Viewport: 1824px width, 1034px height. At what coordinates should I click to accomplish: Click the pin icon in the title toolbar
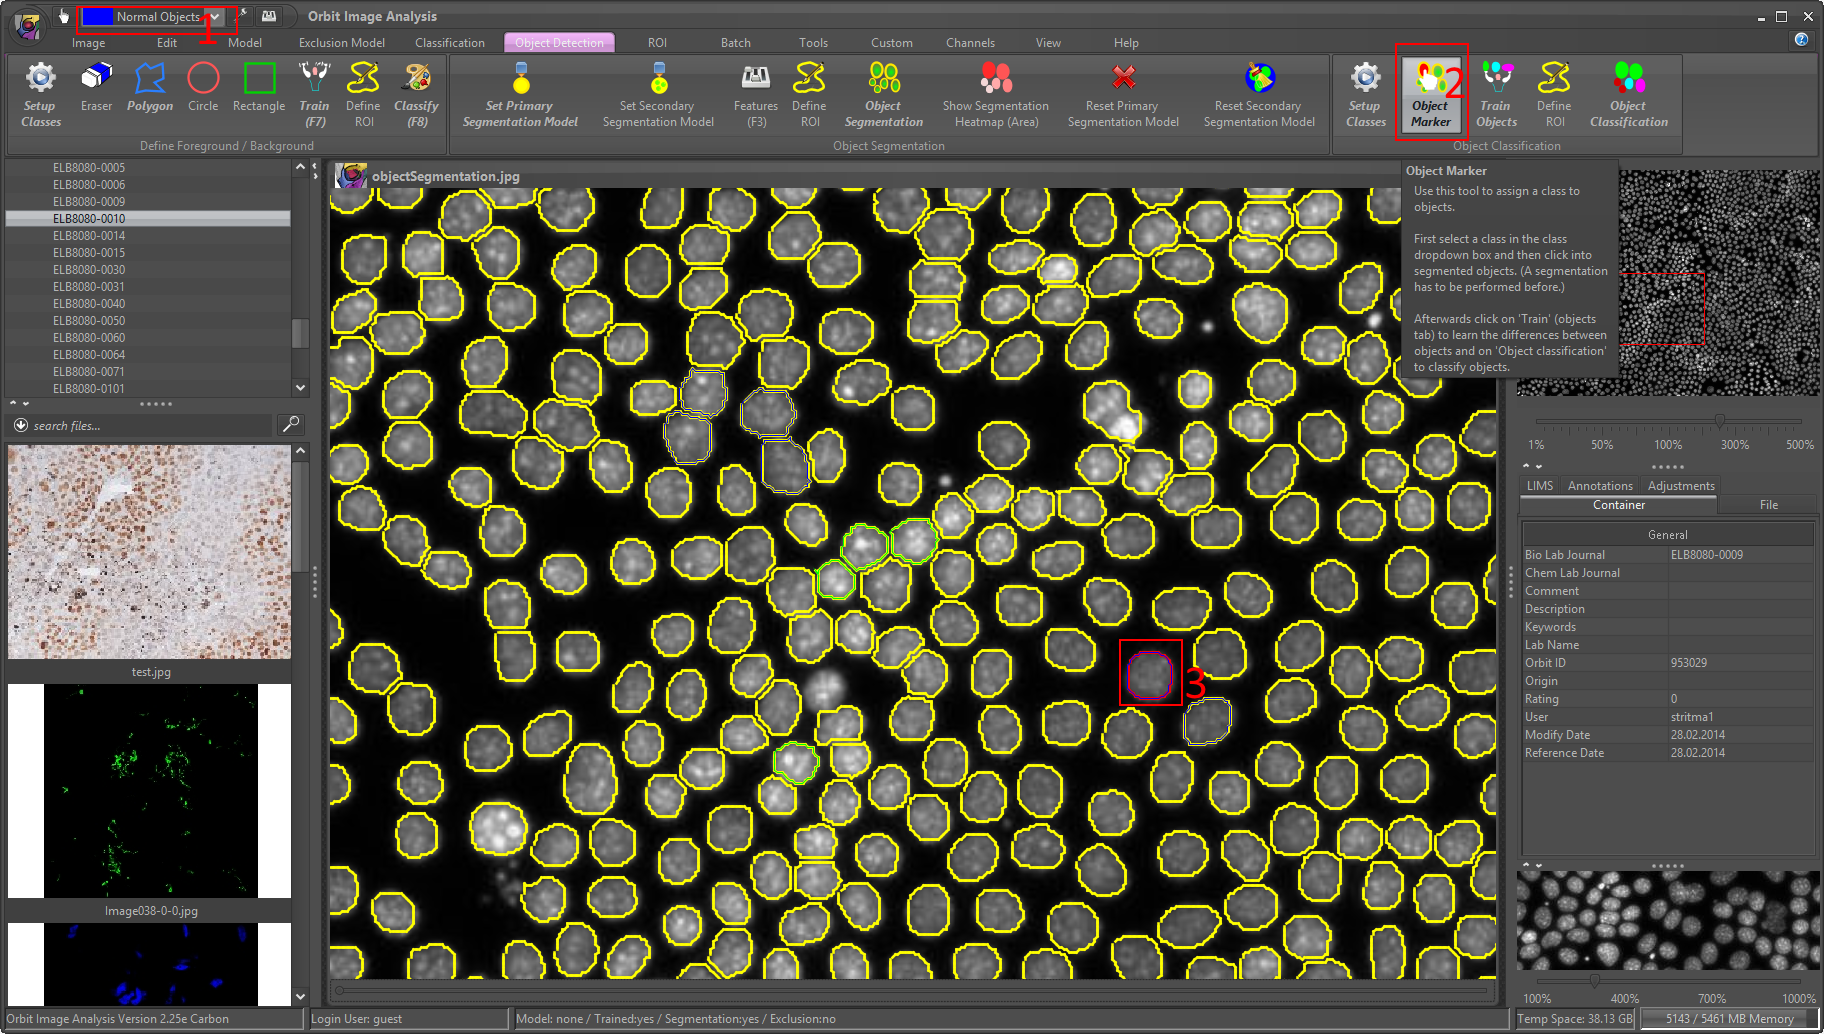click(242, 16)
